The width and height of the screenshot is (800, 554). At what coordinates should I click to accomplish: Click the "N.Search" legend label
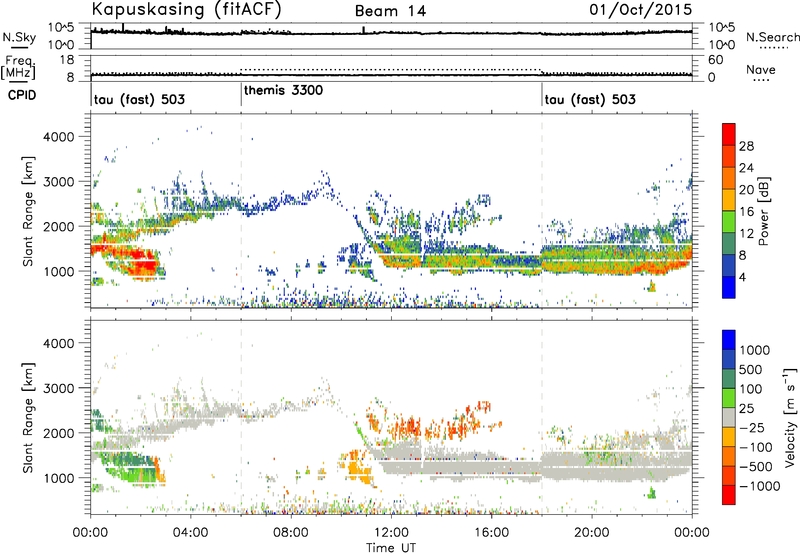(772, 37)
